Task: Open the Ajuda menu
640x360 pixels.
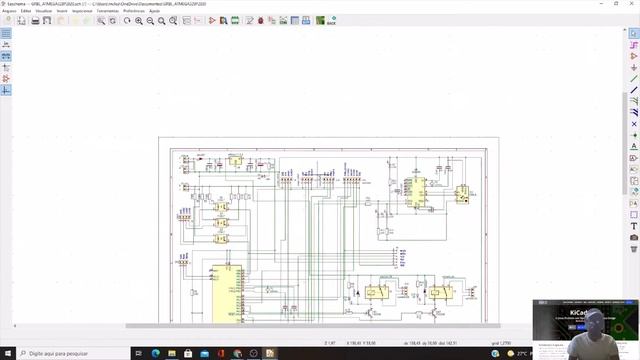Action: click(x=154, y=11)
